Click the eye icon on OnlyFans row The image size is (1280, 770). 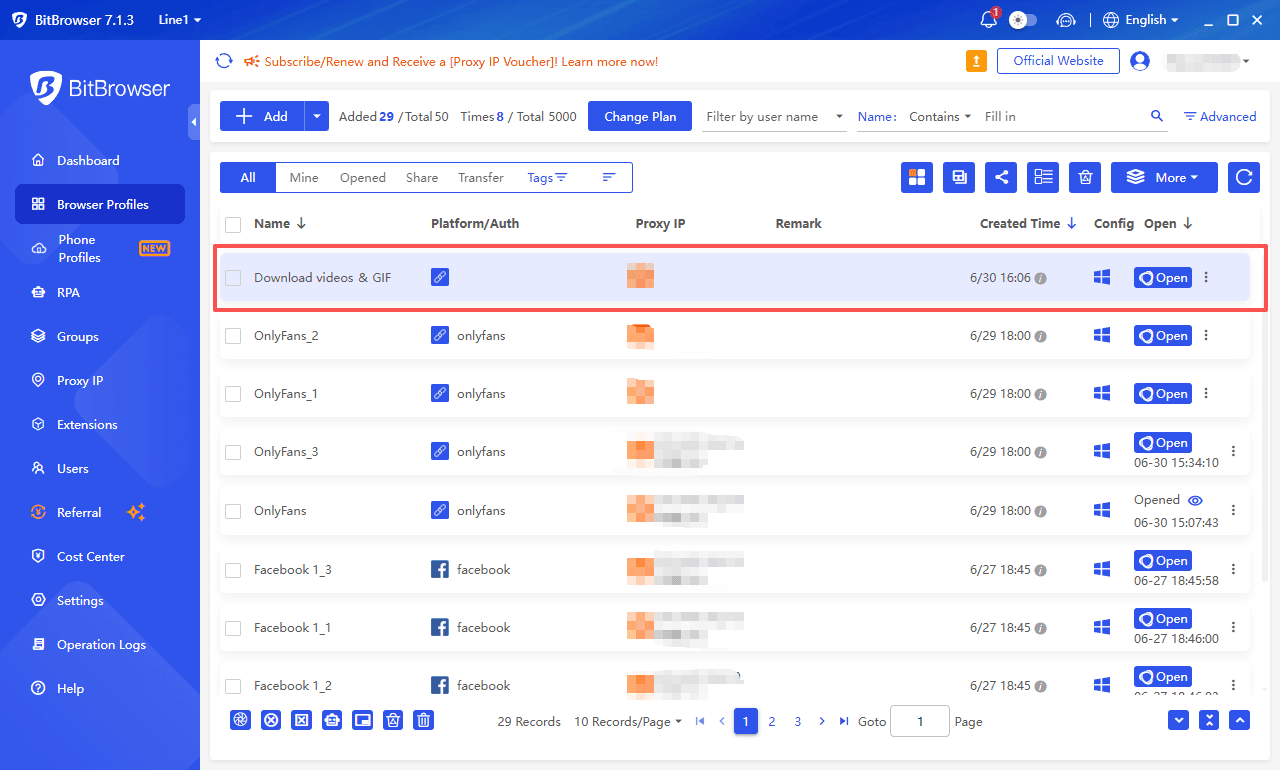[x=1195, y=500]
